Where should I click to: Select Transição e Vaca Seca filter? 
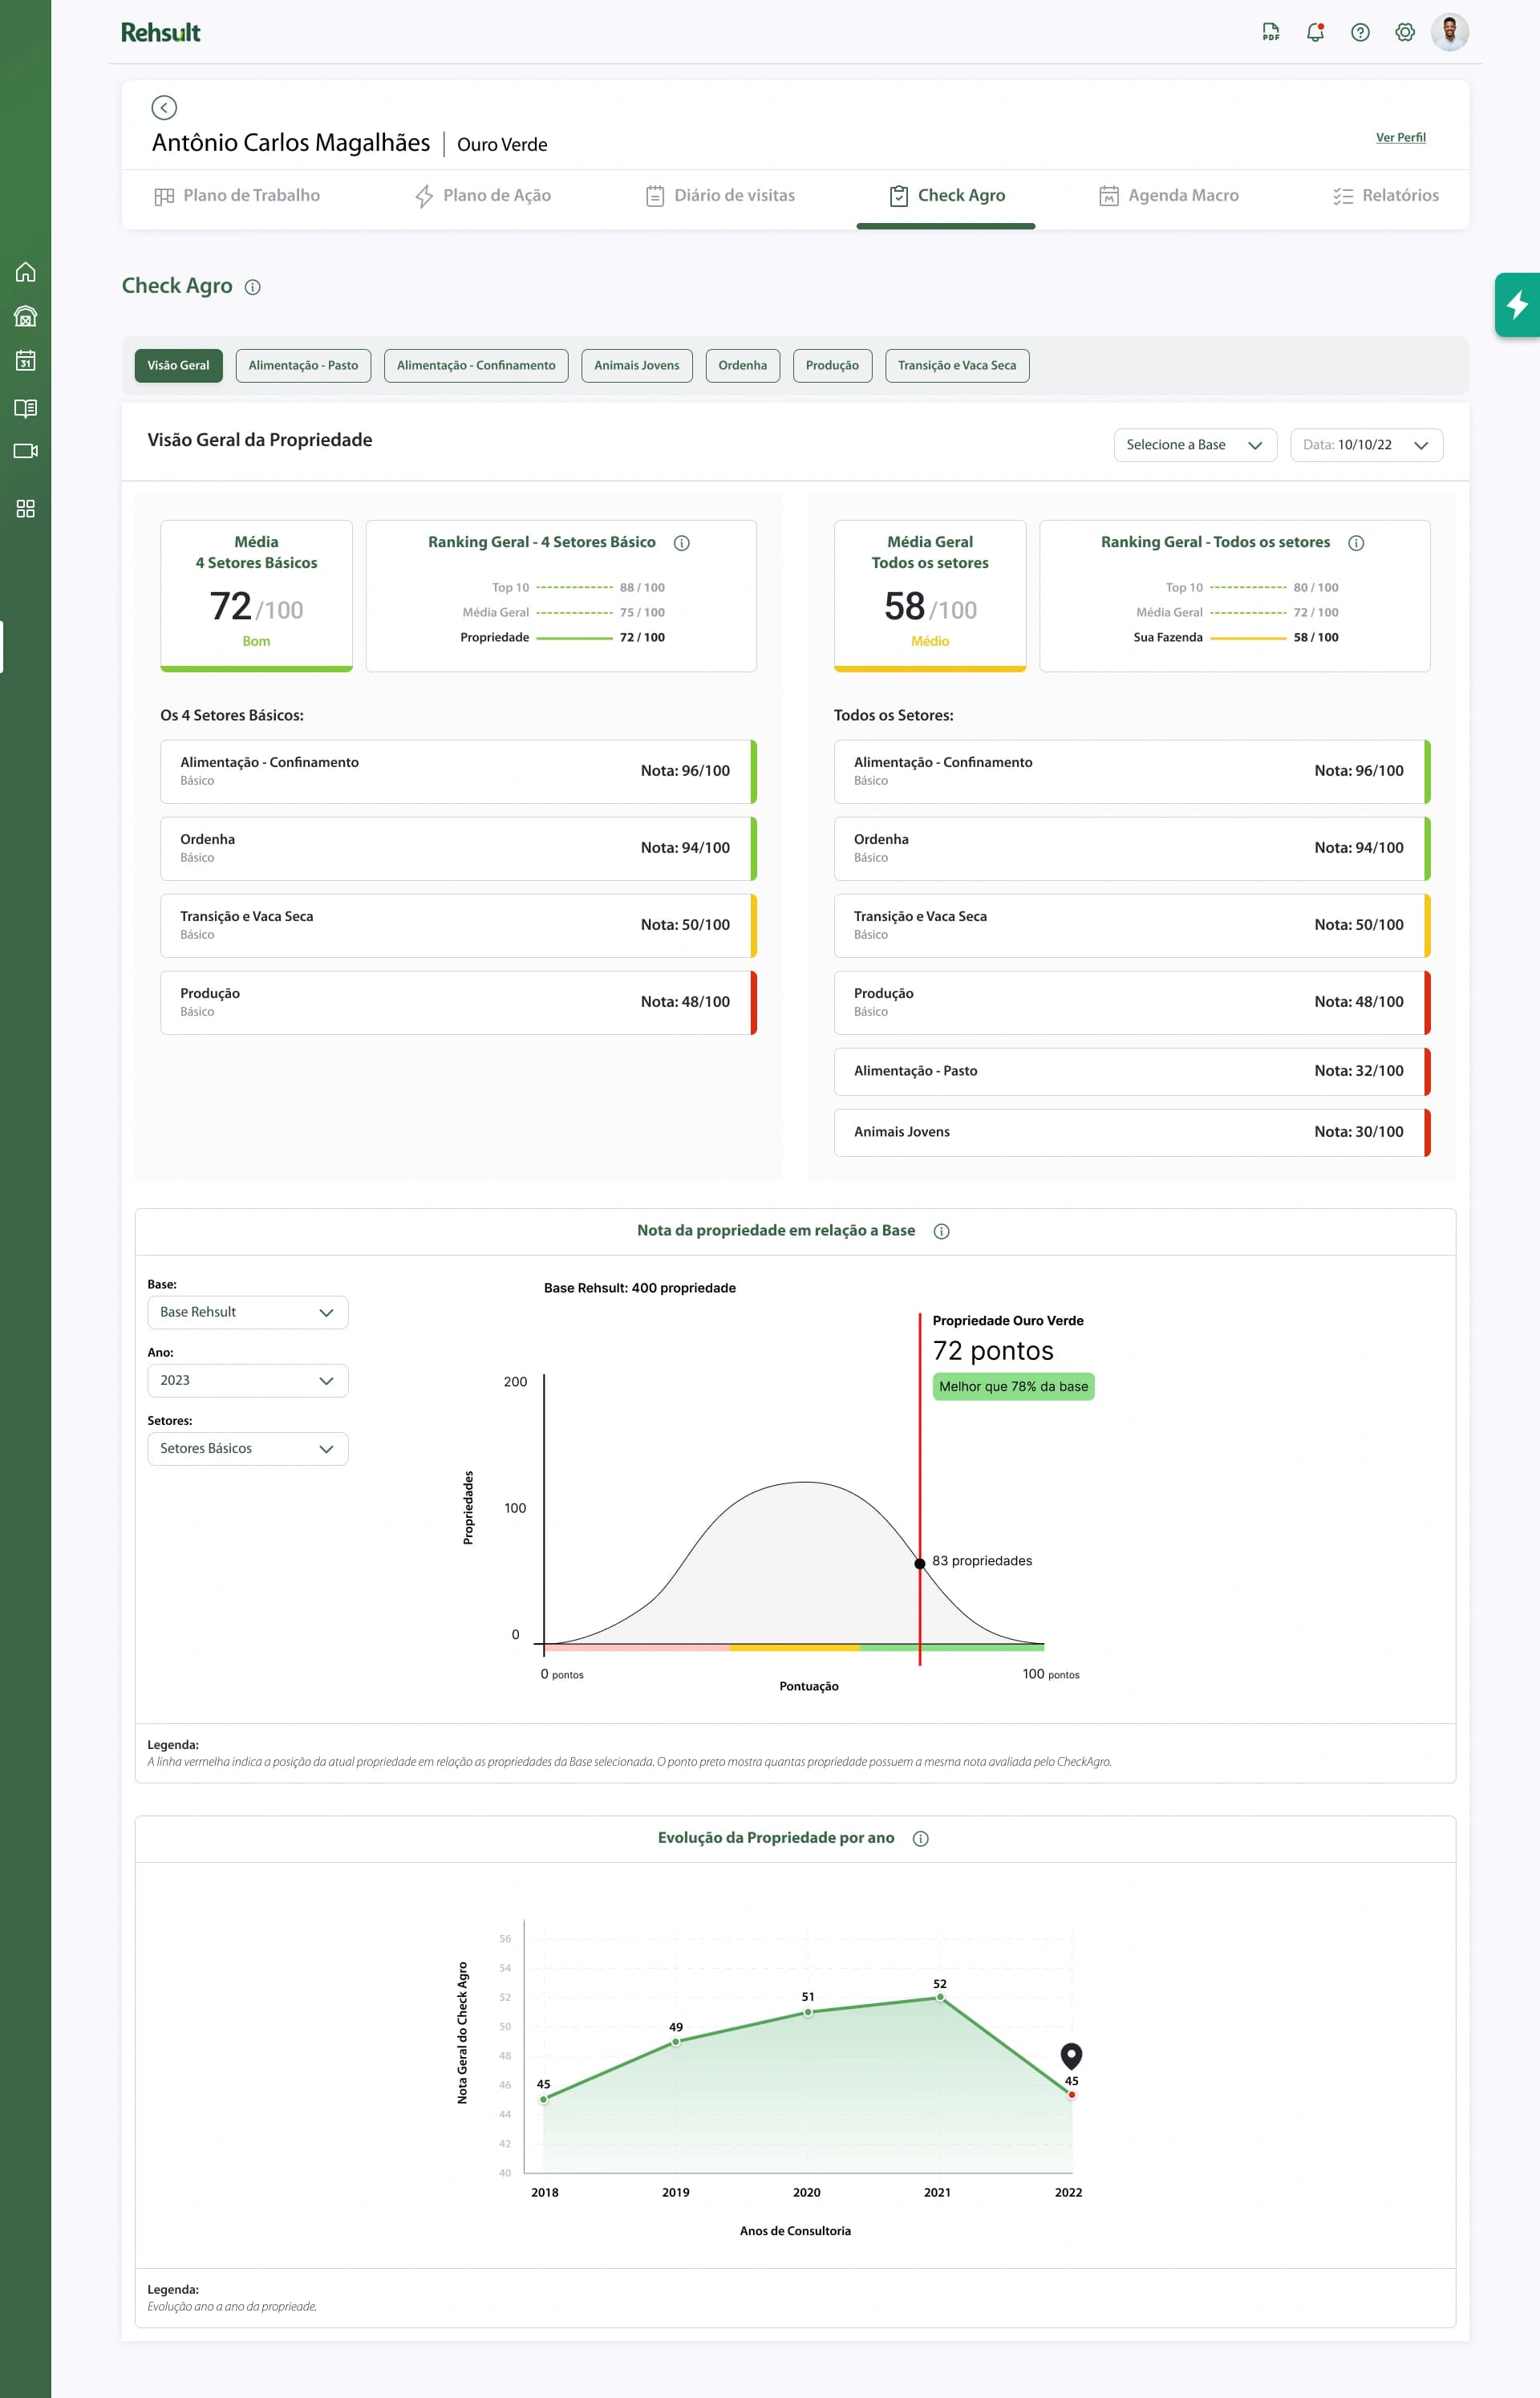[x=957, y=365]
